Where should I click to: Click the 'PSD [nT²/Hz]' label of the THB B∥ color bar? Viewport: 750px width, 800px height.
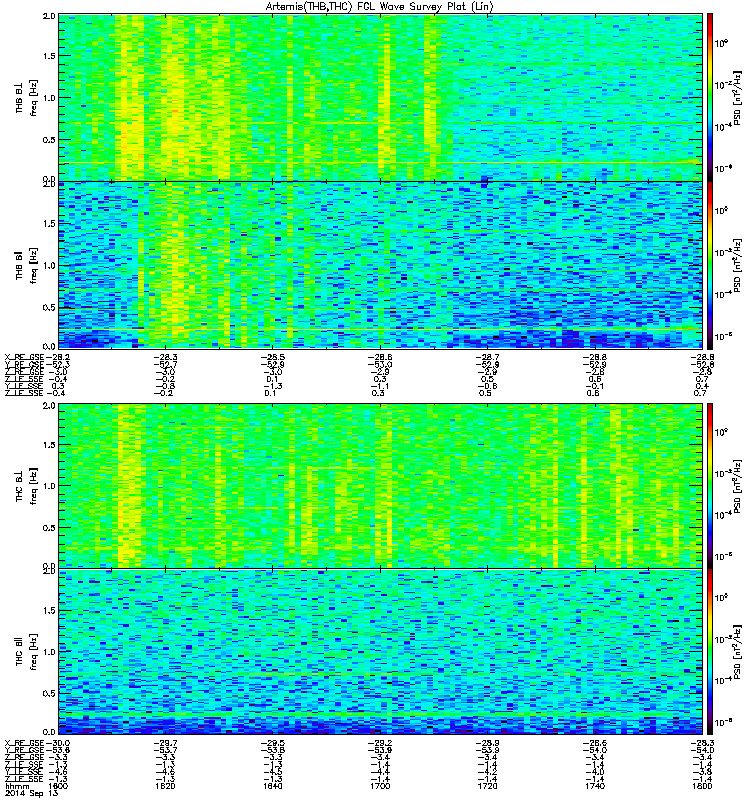click(738, 265)
